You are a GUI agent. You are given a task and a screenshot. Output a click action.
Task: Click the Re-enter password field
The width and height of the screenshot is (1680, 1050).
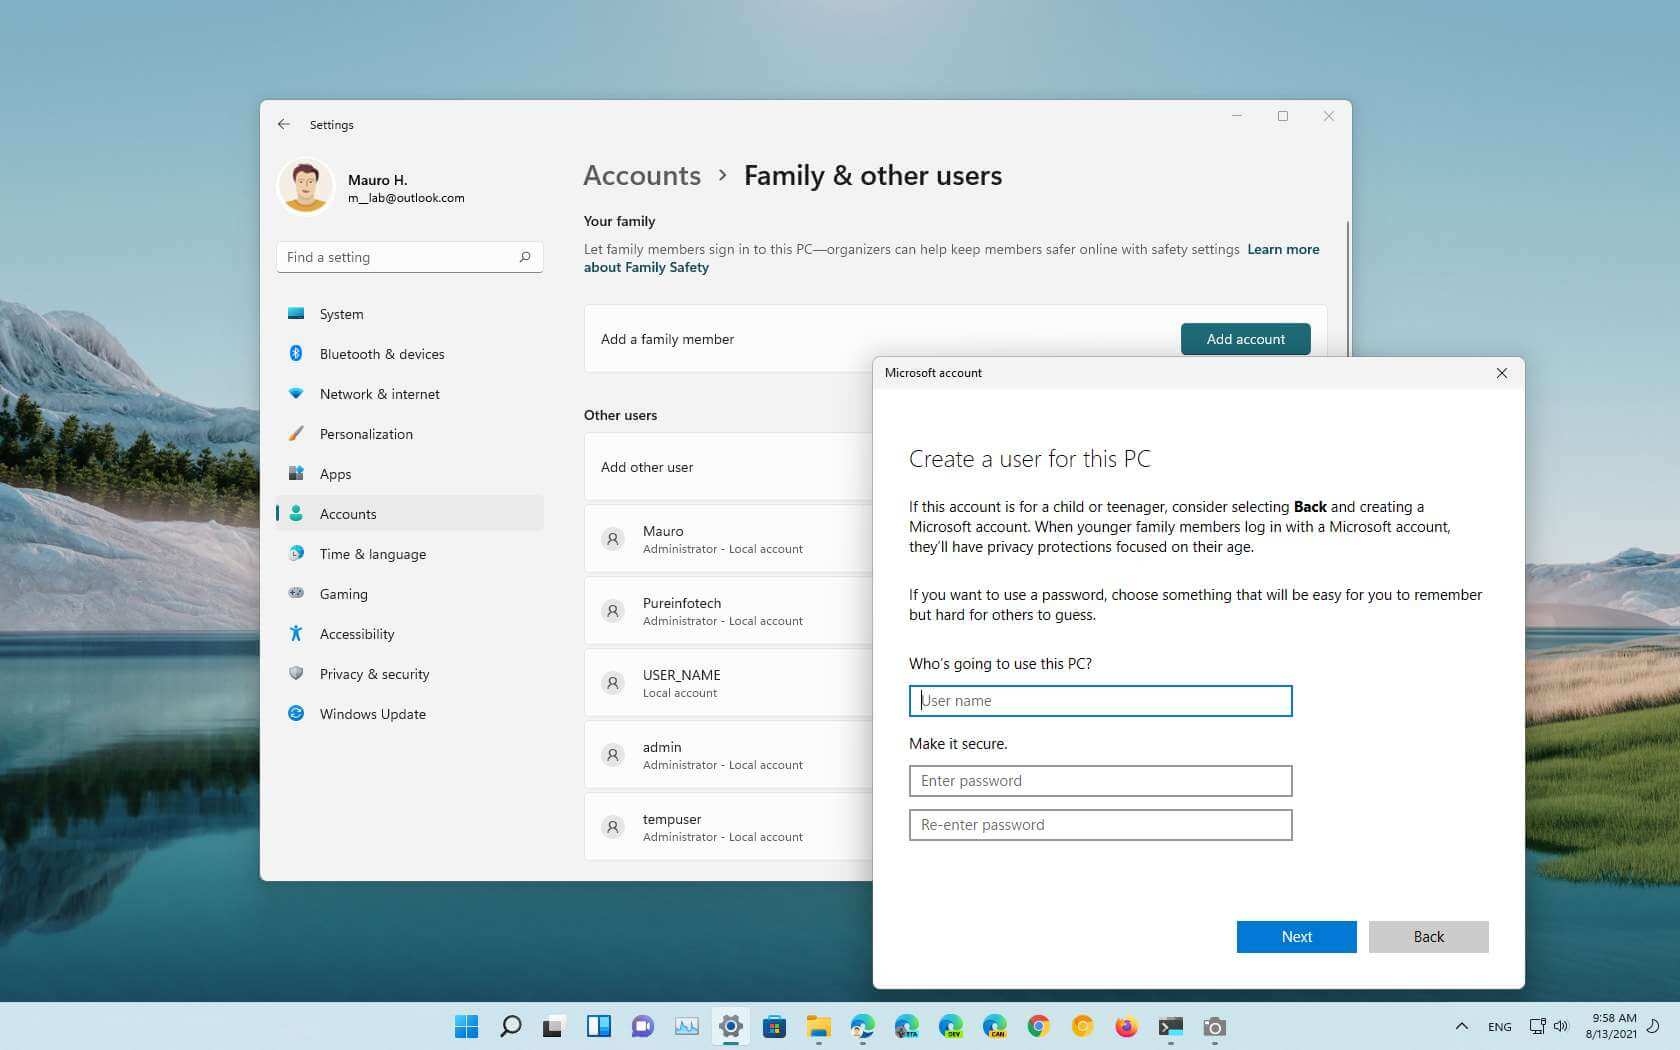(1100, 825)
